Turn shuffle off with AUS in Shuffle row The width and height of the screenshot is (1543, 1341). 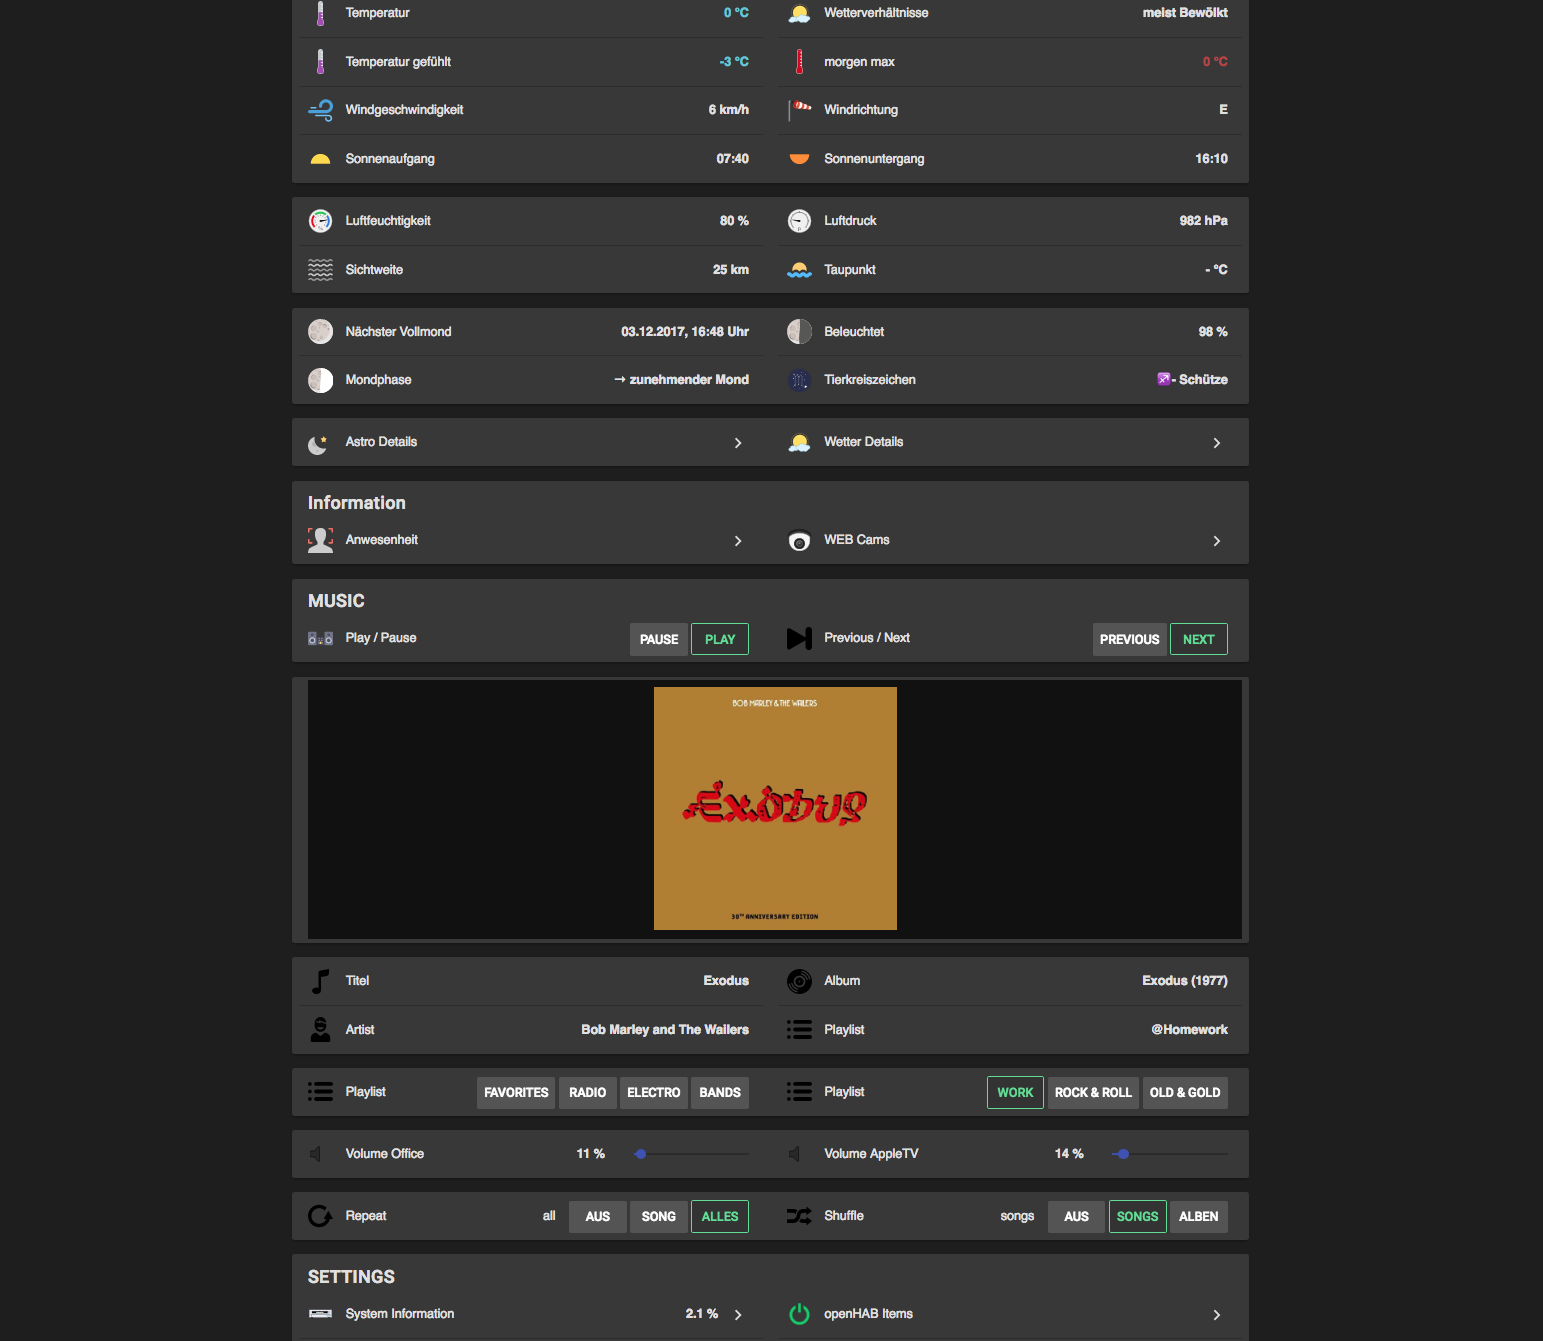pos(1076,1217)
